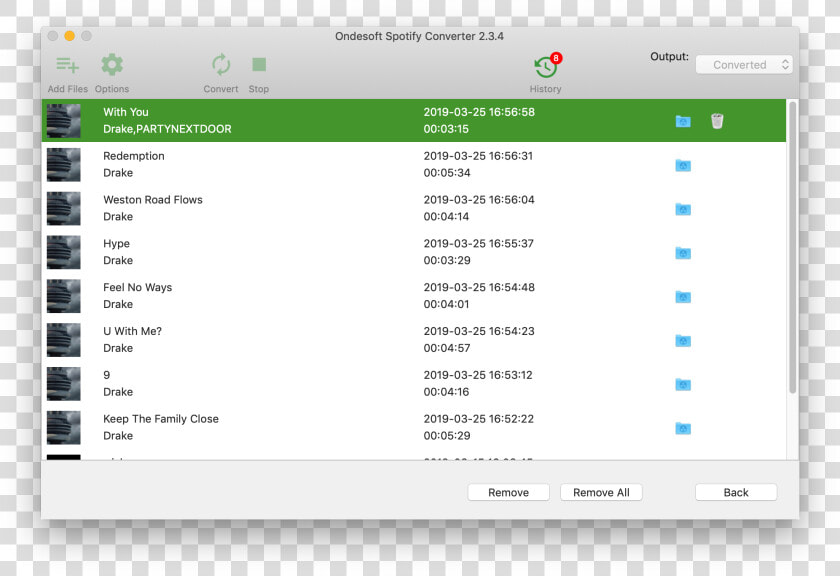Open folder for With You track
The image size is (840, 576).
pyautogui.click(x=683, y=122)
